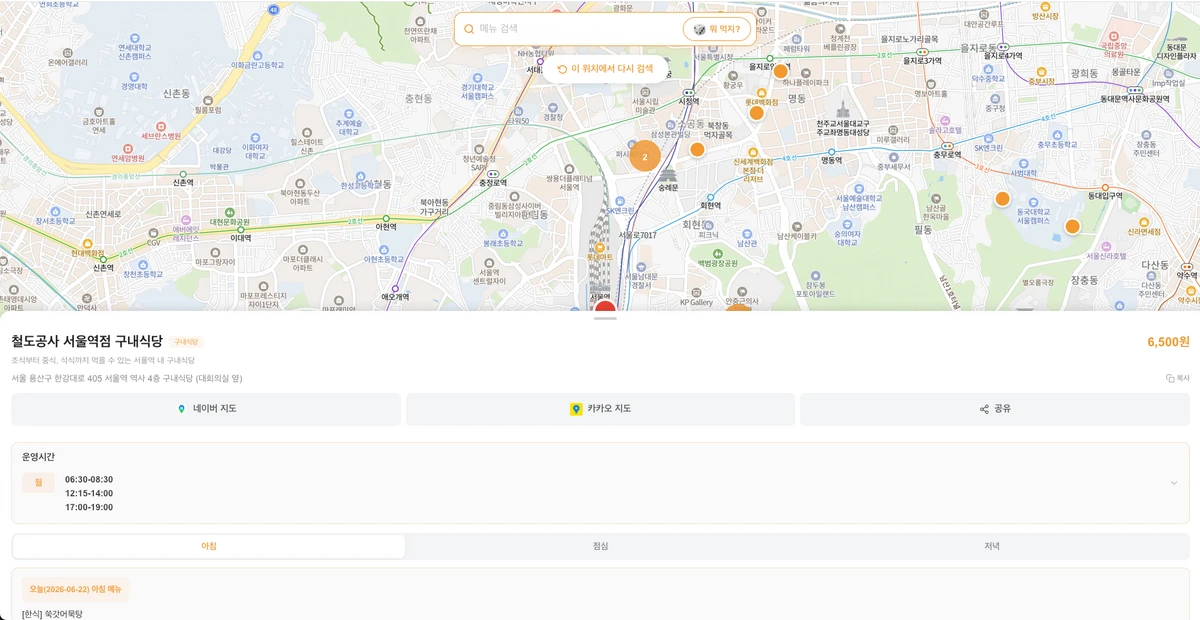Click the 세브란스병원 map label
This screenshot has height=620, width=1200.
(161, 135)
